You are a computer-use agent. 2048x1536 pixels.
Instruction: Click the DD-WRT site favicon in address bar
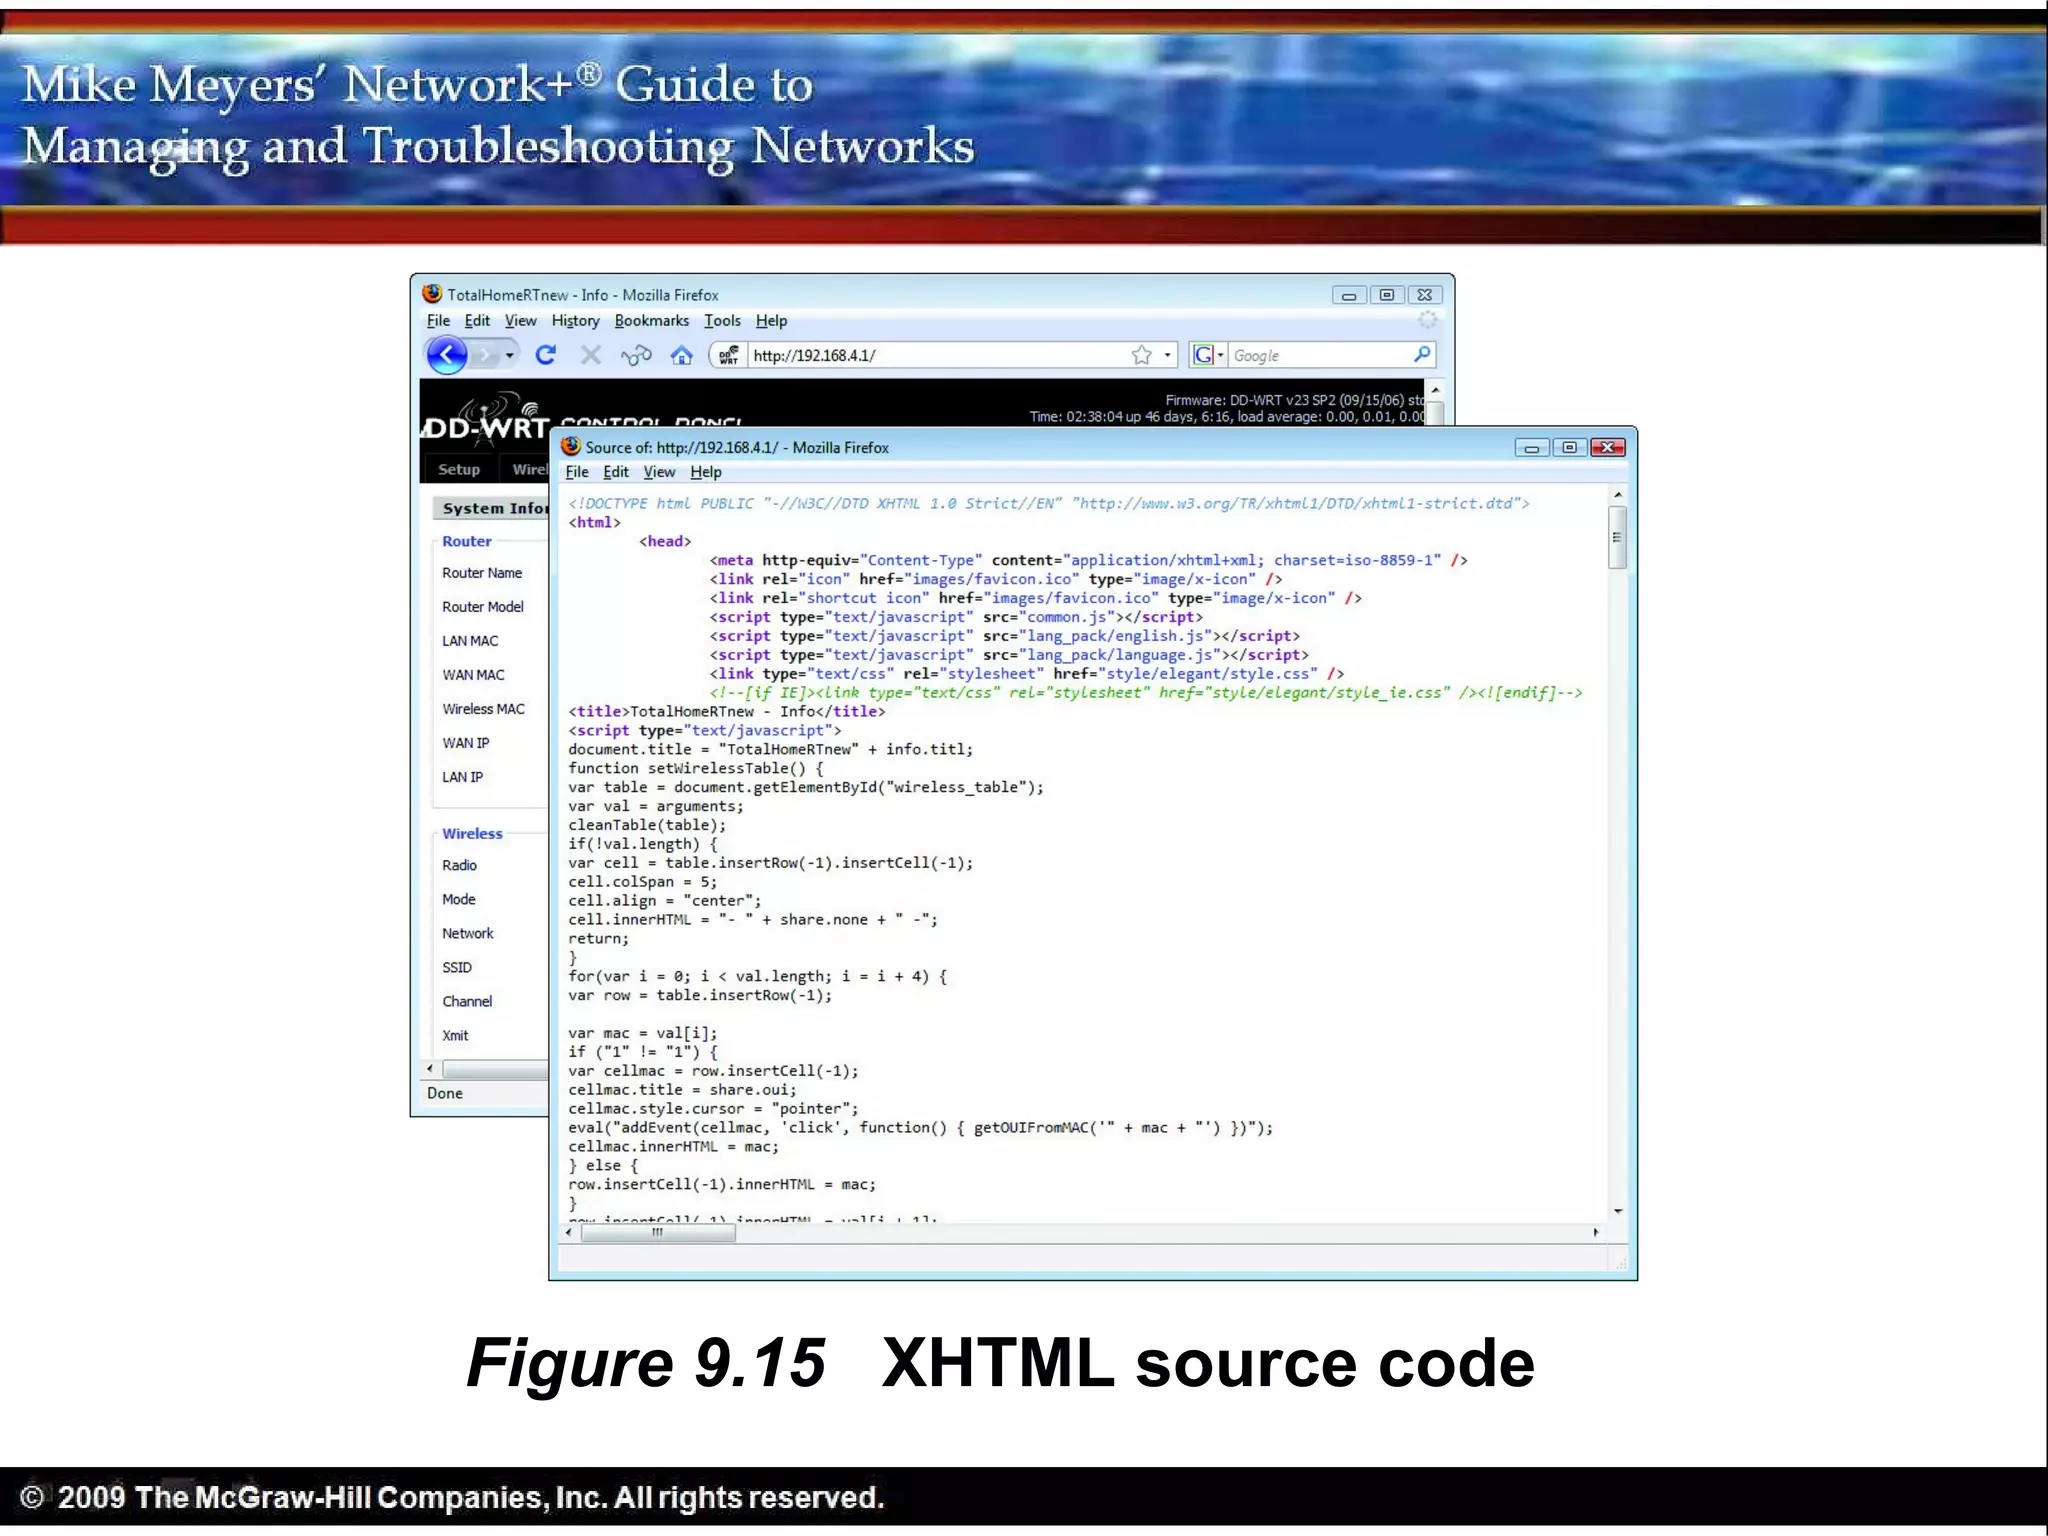[728, 355]
